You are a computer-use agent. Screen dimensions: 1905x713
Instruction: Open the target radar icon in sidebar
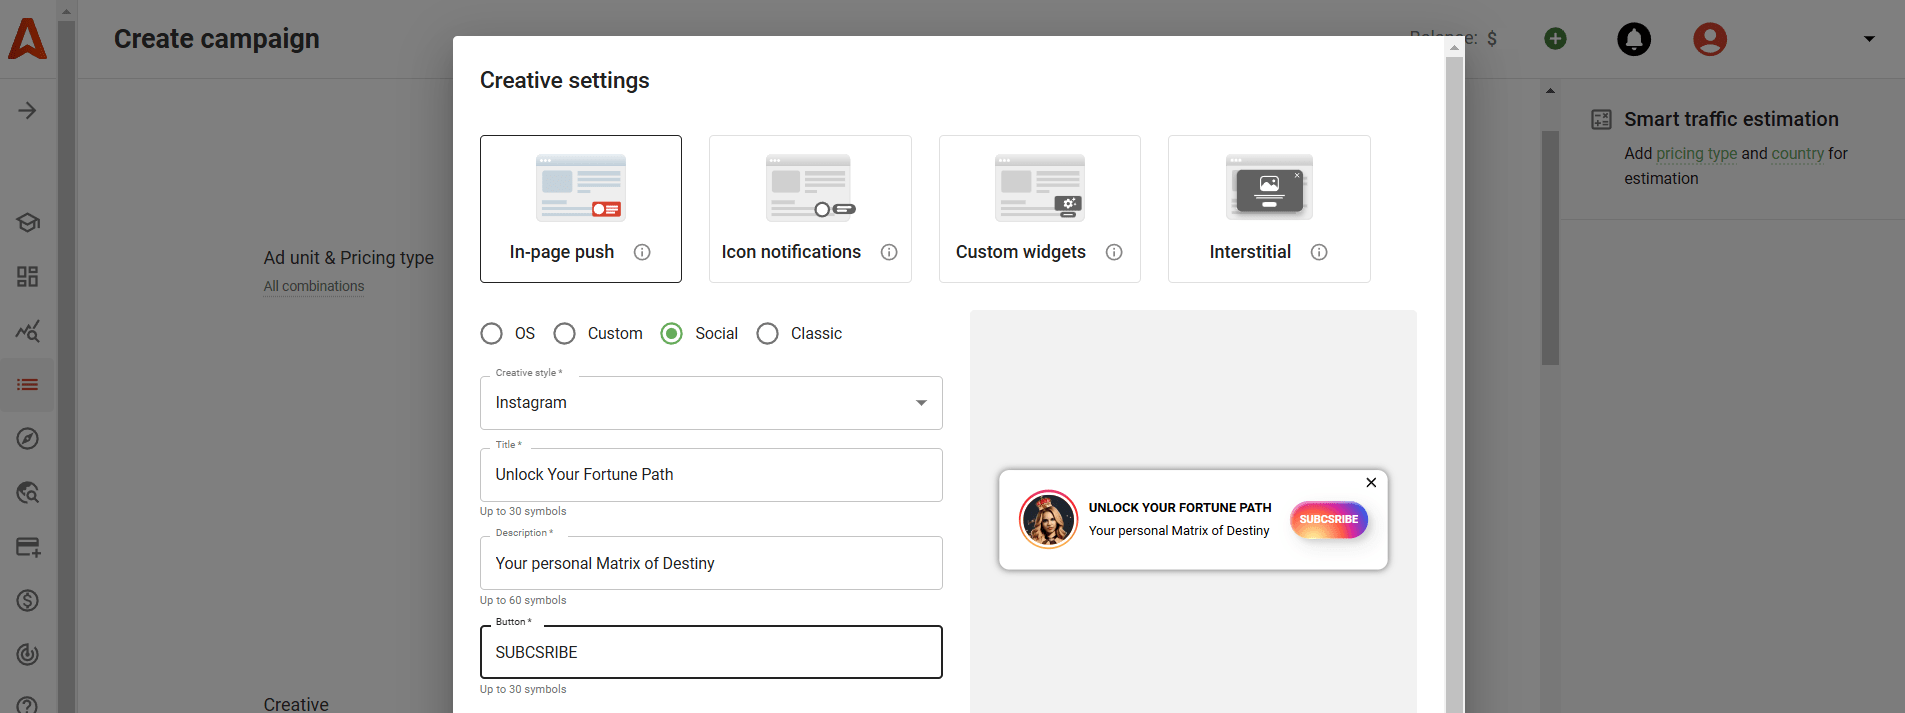point(28,654)
